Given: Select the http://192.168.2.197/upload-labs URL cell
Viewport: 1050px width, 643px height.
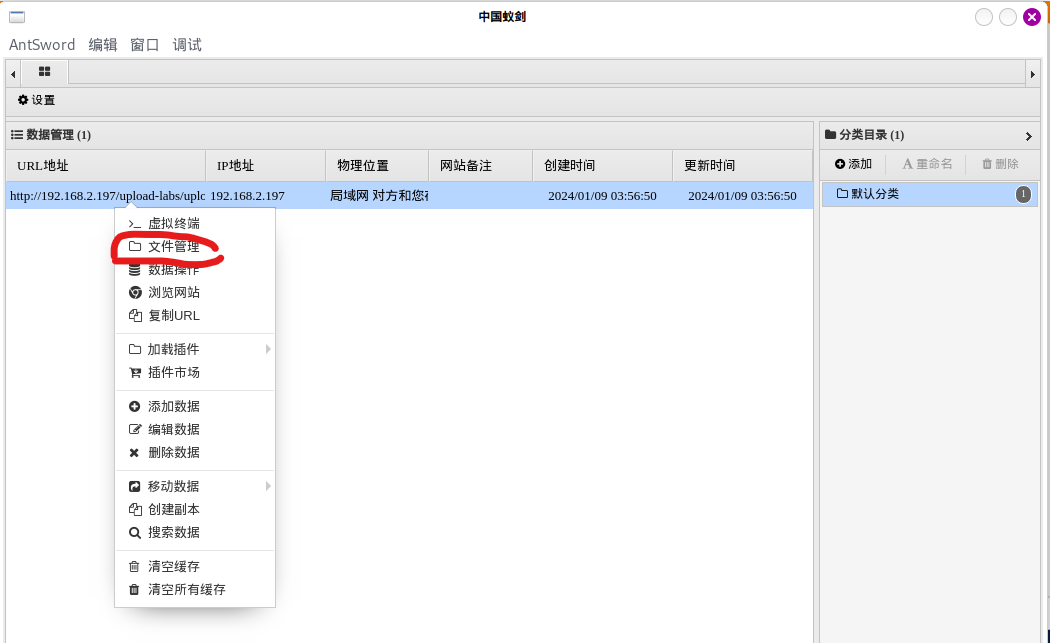Looking at the screenshot, I should coord(107,196).
